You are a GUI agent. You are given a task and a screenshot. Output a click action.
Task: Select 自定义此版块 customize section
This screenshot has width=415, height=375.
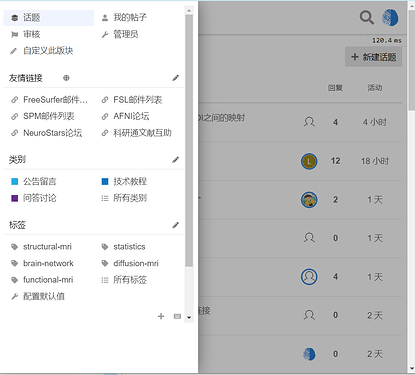(x=42, y=51)
